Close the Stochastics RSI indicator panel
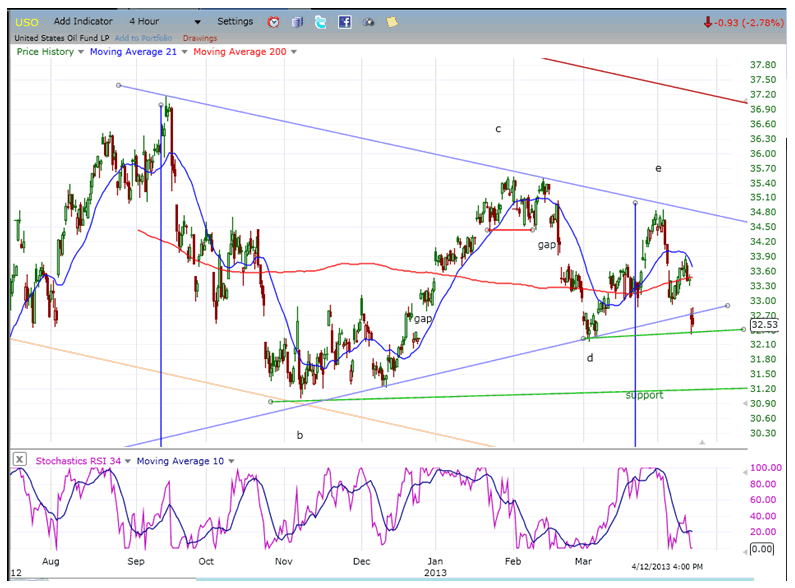Viewport: 795px width, 588px height. pos(19,460)
